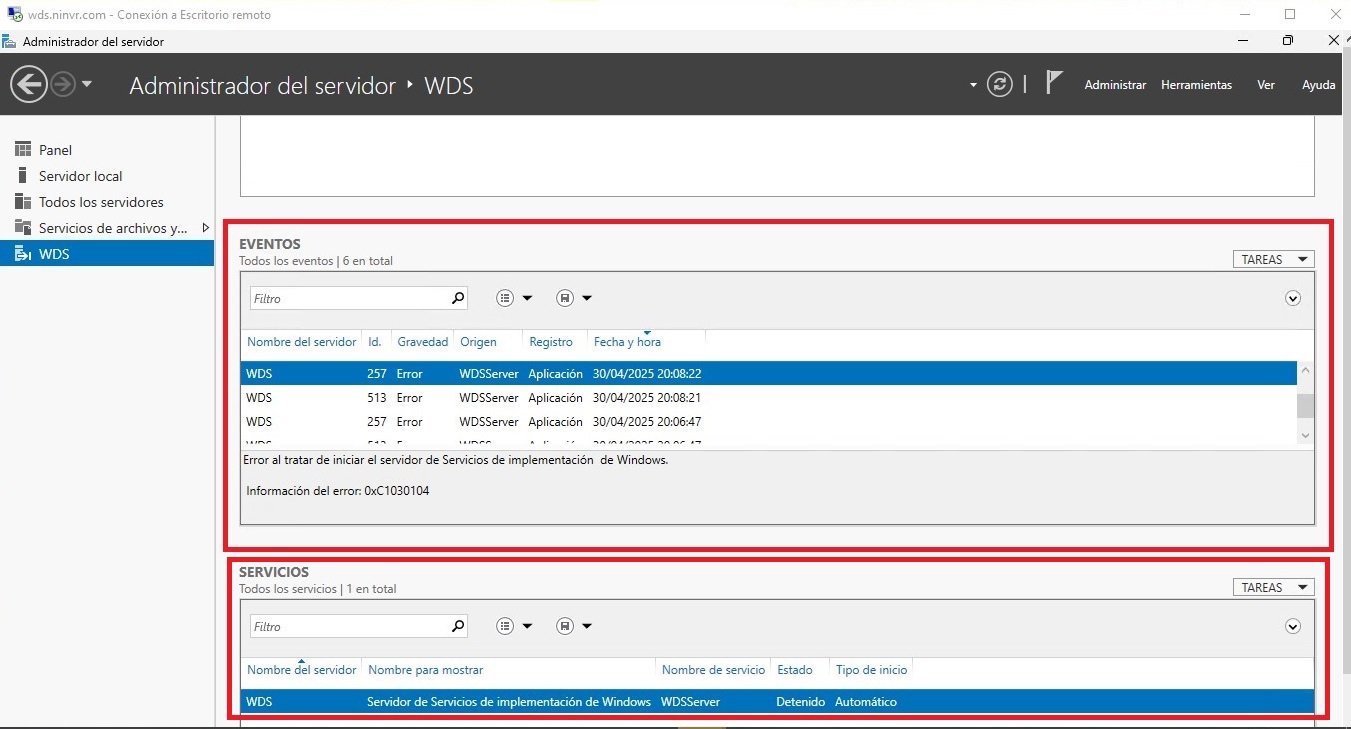Click the Todos los servidores icon
The image size is (1351, 729).
click(23, 202)
